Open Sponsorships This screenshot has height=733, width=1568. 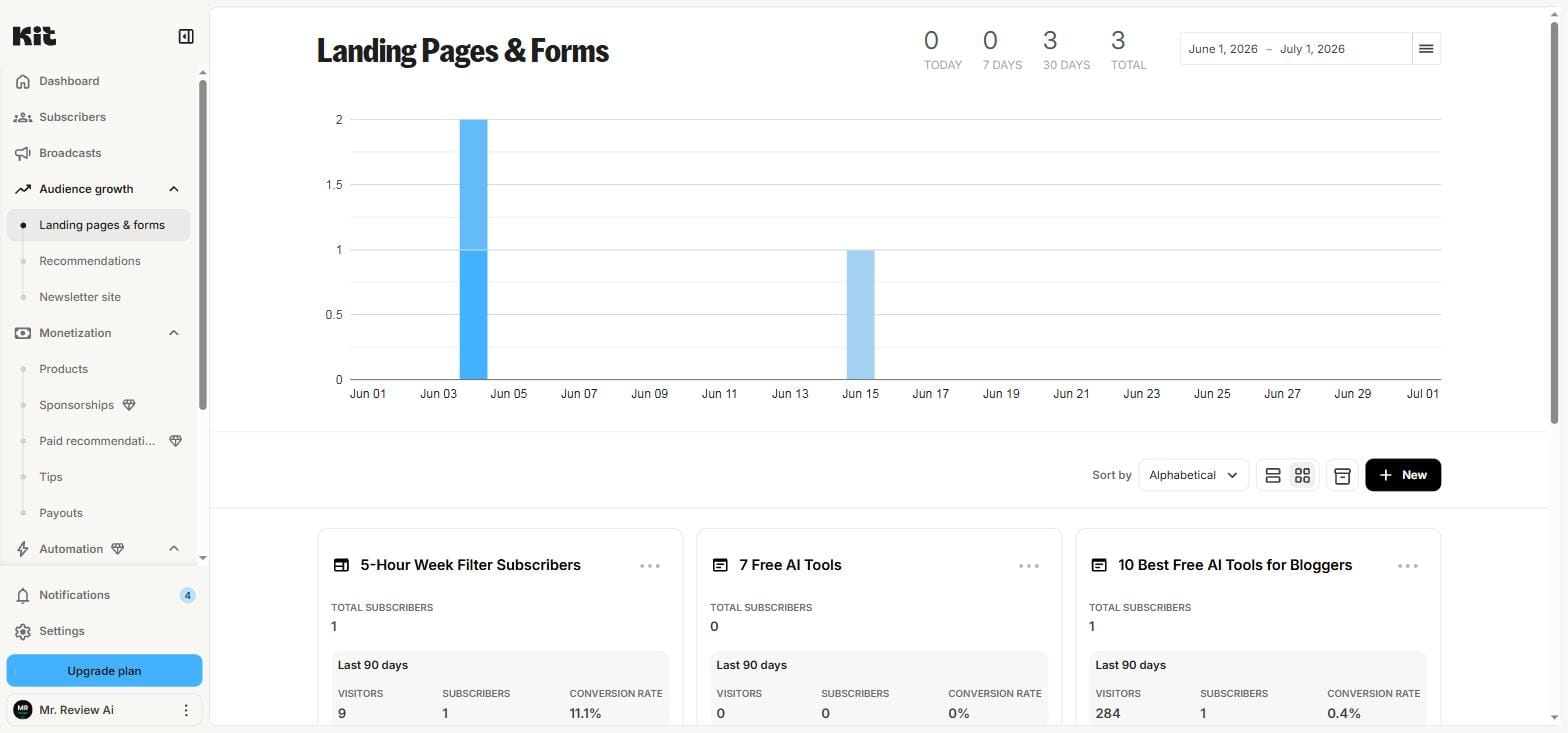pyautogui.click(x=76, y=405)
